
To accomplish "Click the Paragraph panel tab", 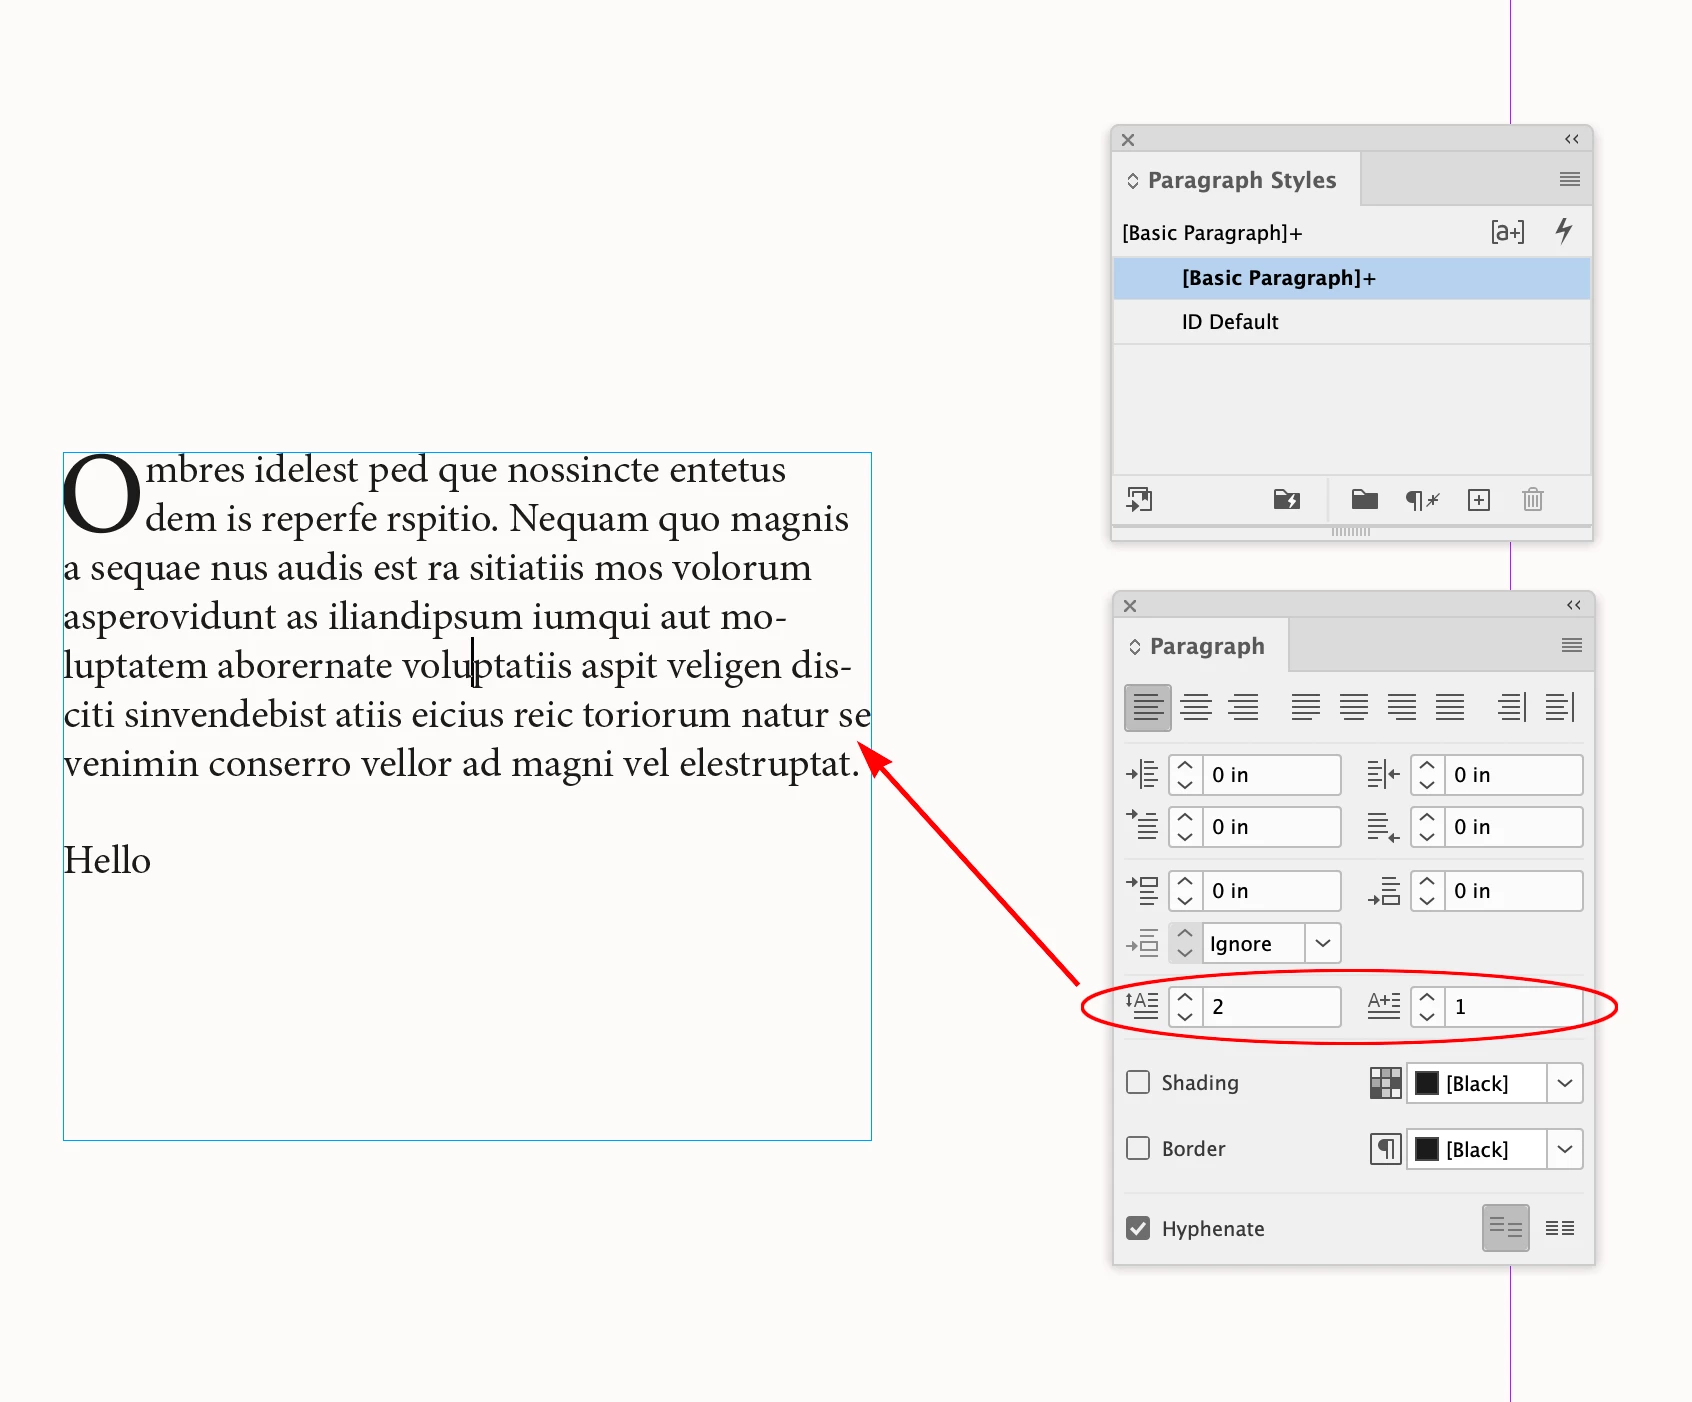I will pyautogui.click(x=1202, y=646).
